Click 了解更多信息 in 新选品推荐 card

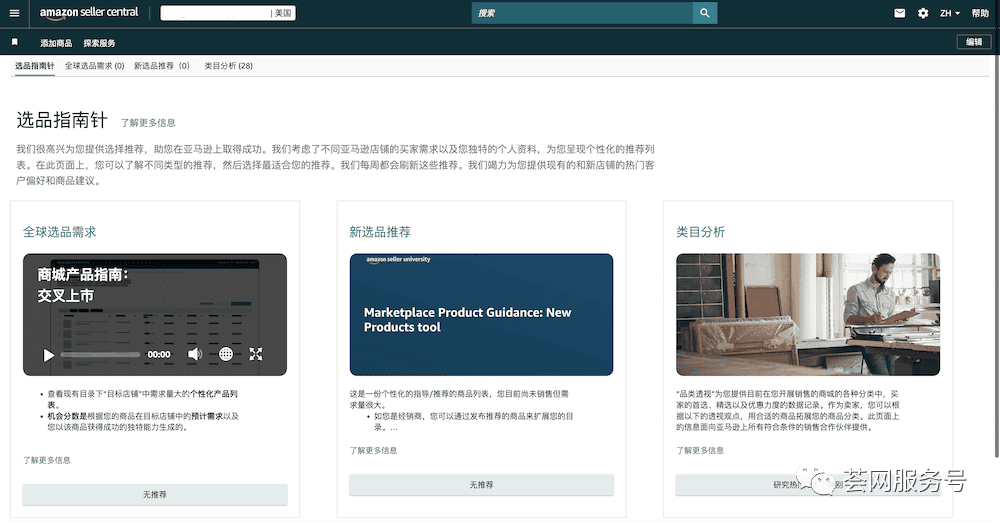tap(374, 450)
